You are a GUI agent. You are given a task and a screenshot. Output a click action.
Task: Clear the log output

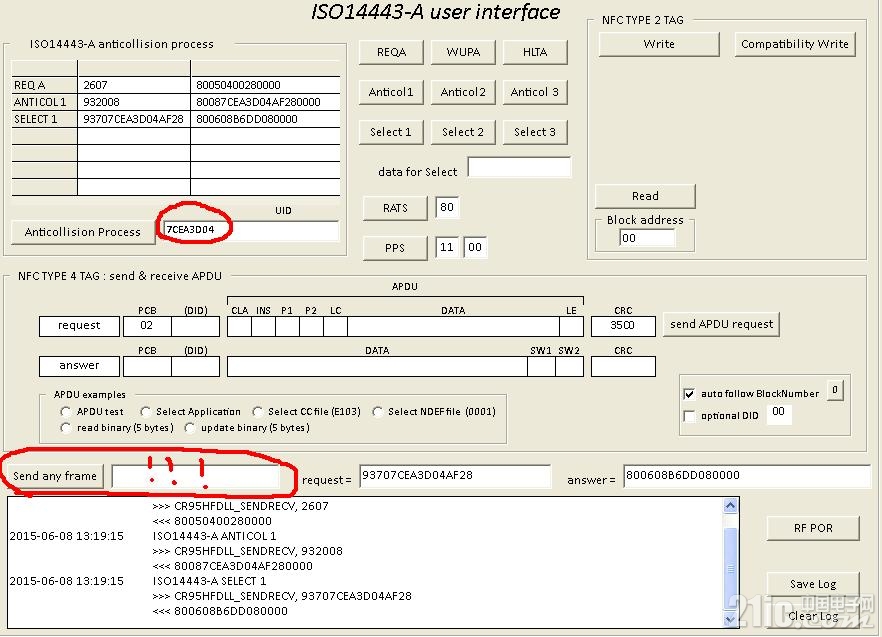click(813, 616)
